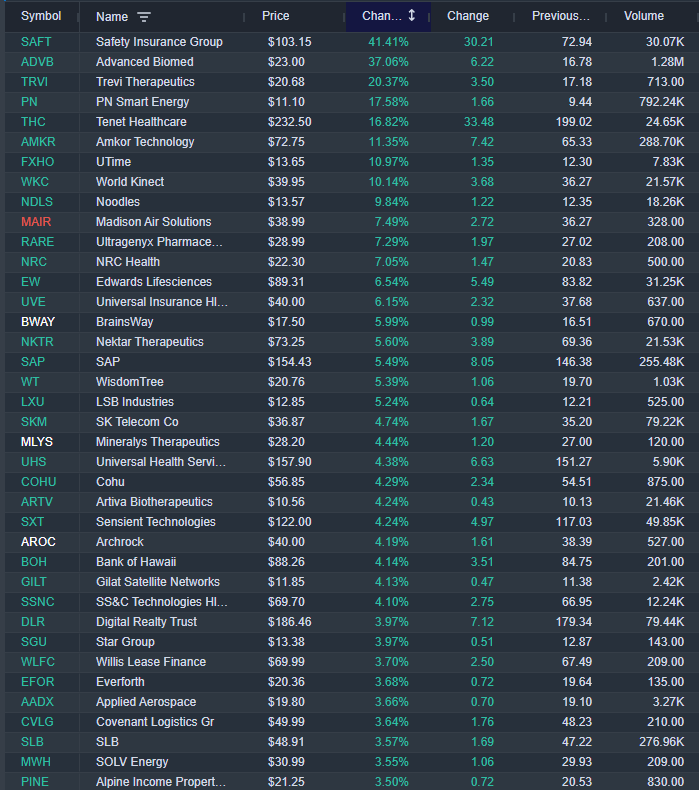Open the SAFT ticker symbol

click(x=36, y=42)
